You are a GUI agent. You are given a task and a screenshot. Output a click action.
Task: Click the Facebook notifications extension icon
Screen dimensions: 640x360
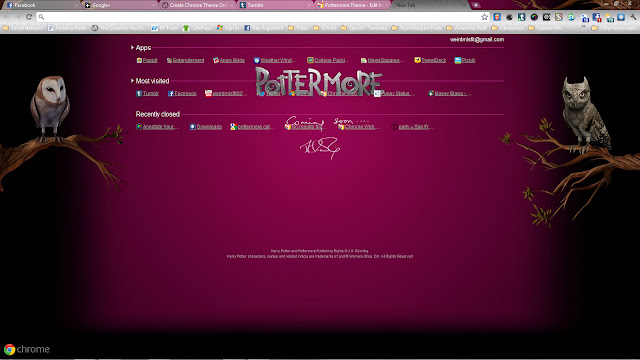[596, 17]
